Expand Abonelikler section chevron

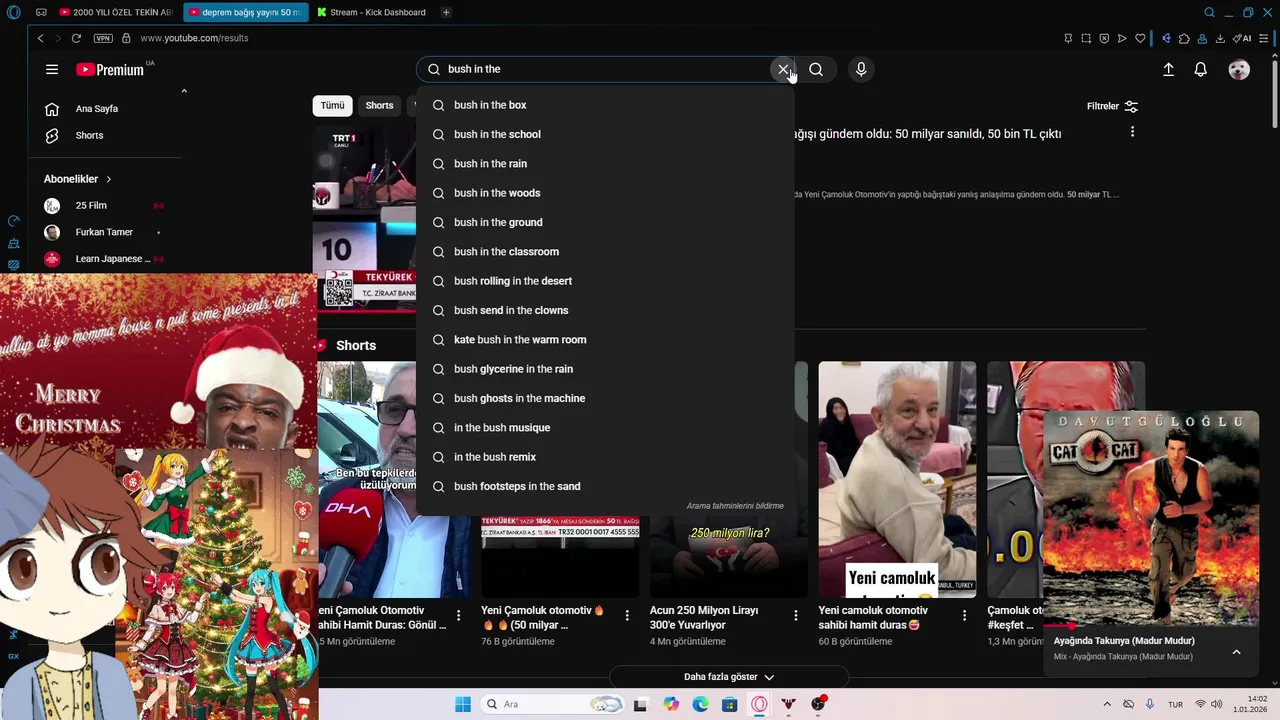[x=108, y=179]
